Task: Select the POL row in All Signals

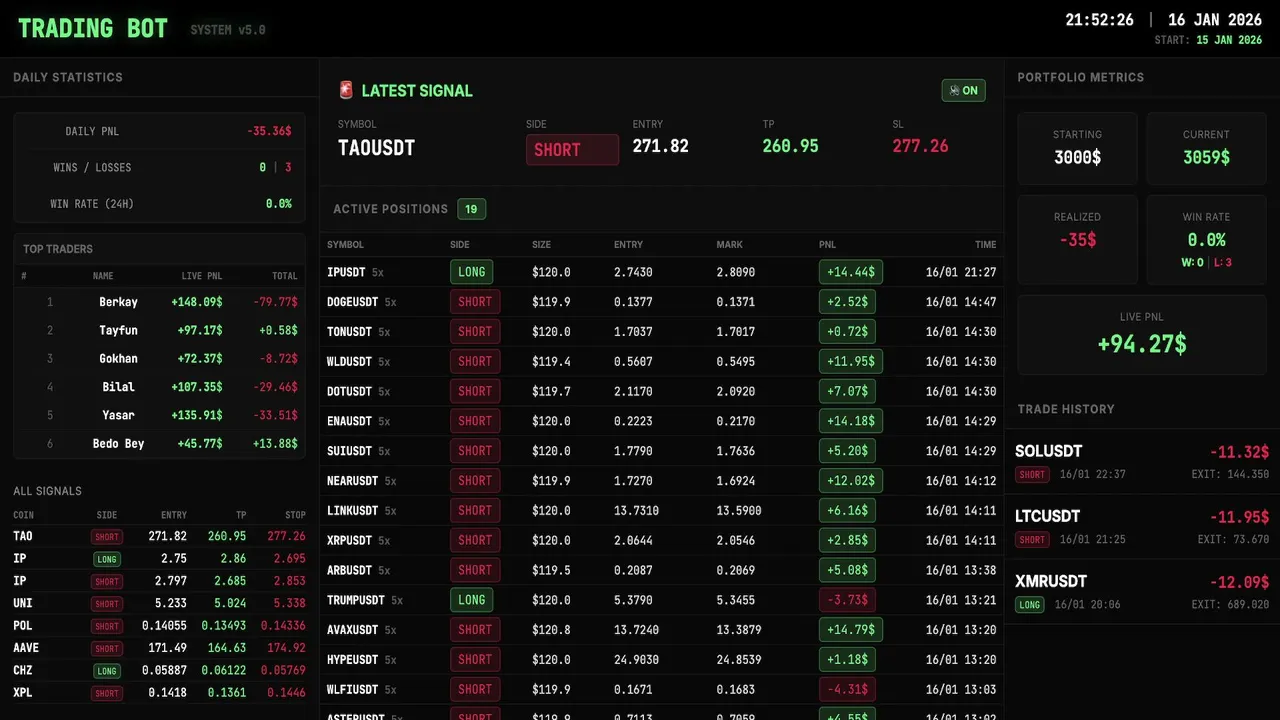Action: (159, 626)
